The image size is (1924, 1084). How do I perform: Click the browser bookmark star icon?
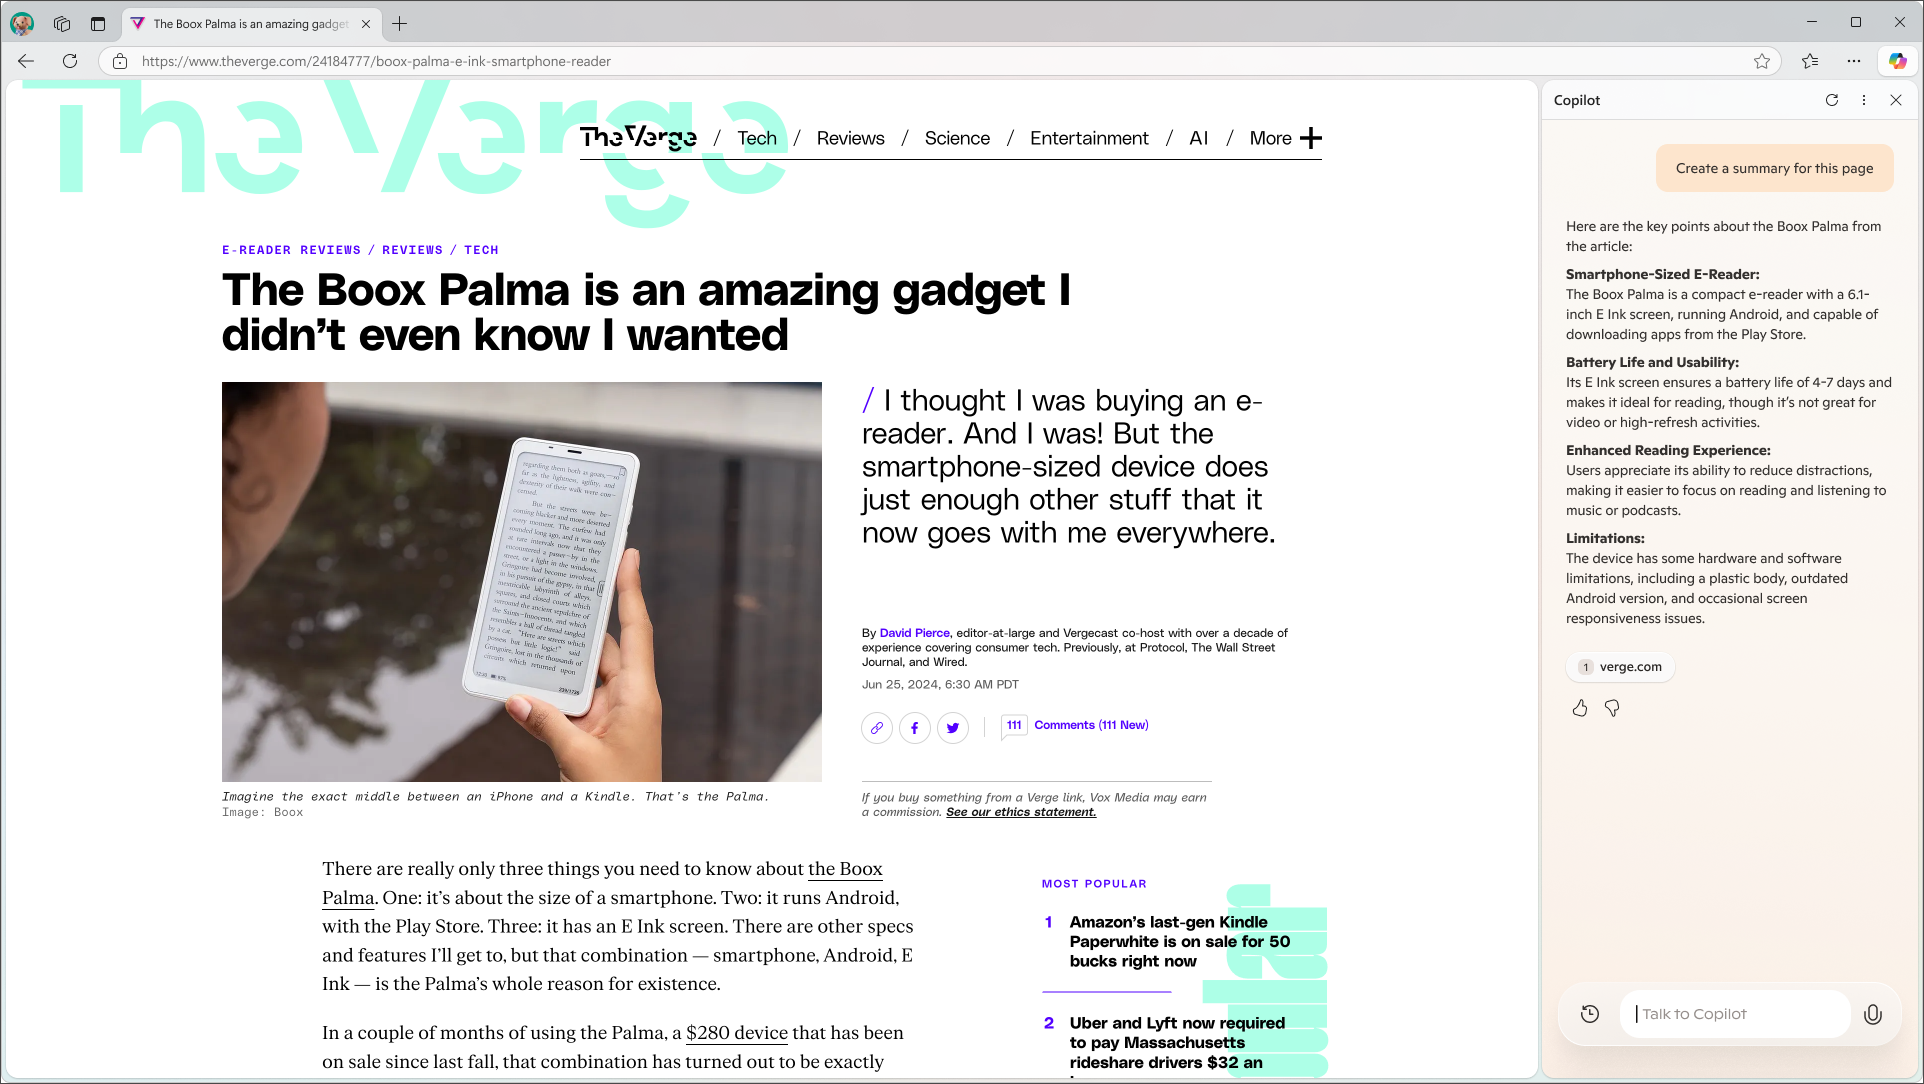pyautogui.click(x=1761, y=61)
